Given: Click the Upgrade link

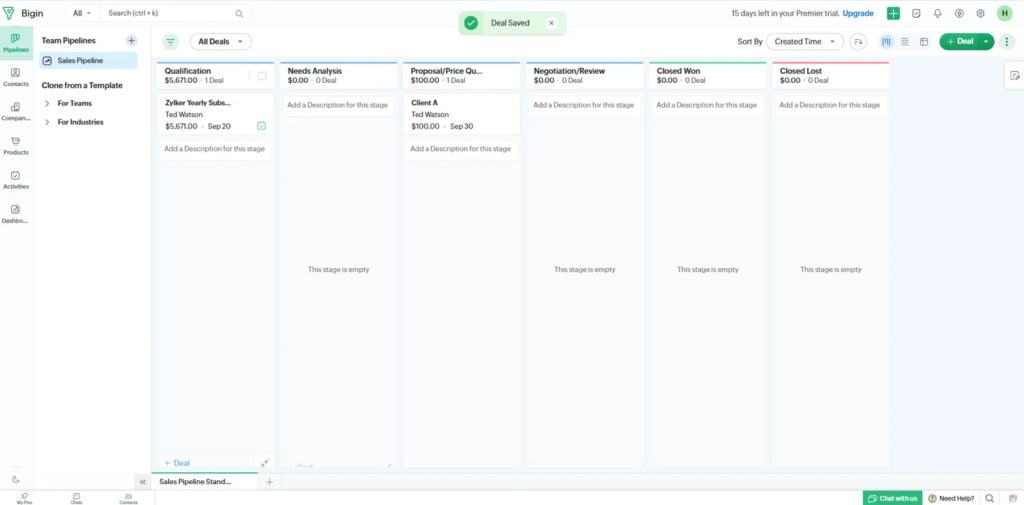Looking at the screenshot, I should click(x=857, y=13).
